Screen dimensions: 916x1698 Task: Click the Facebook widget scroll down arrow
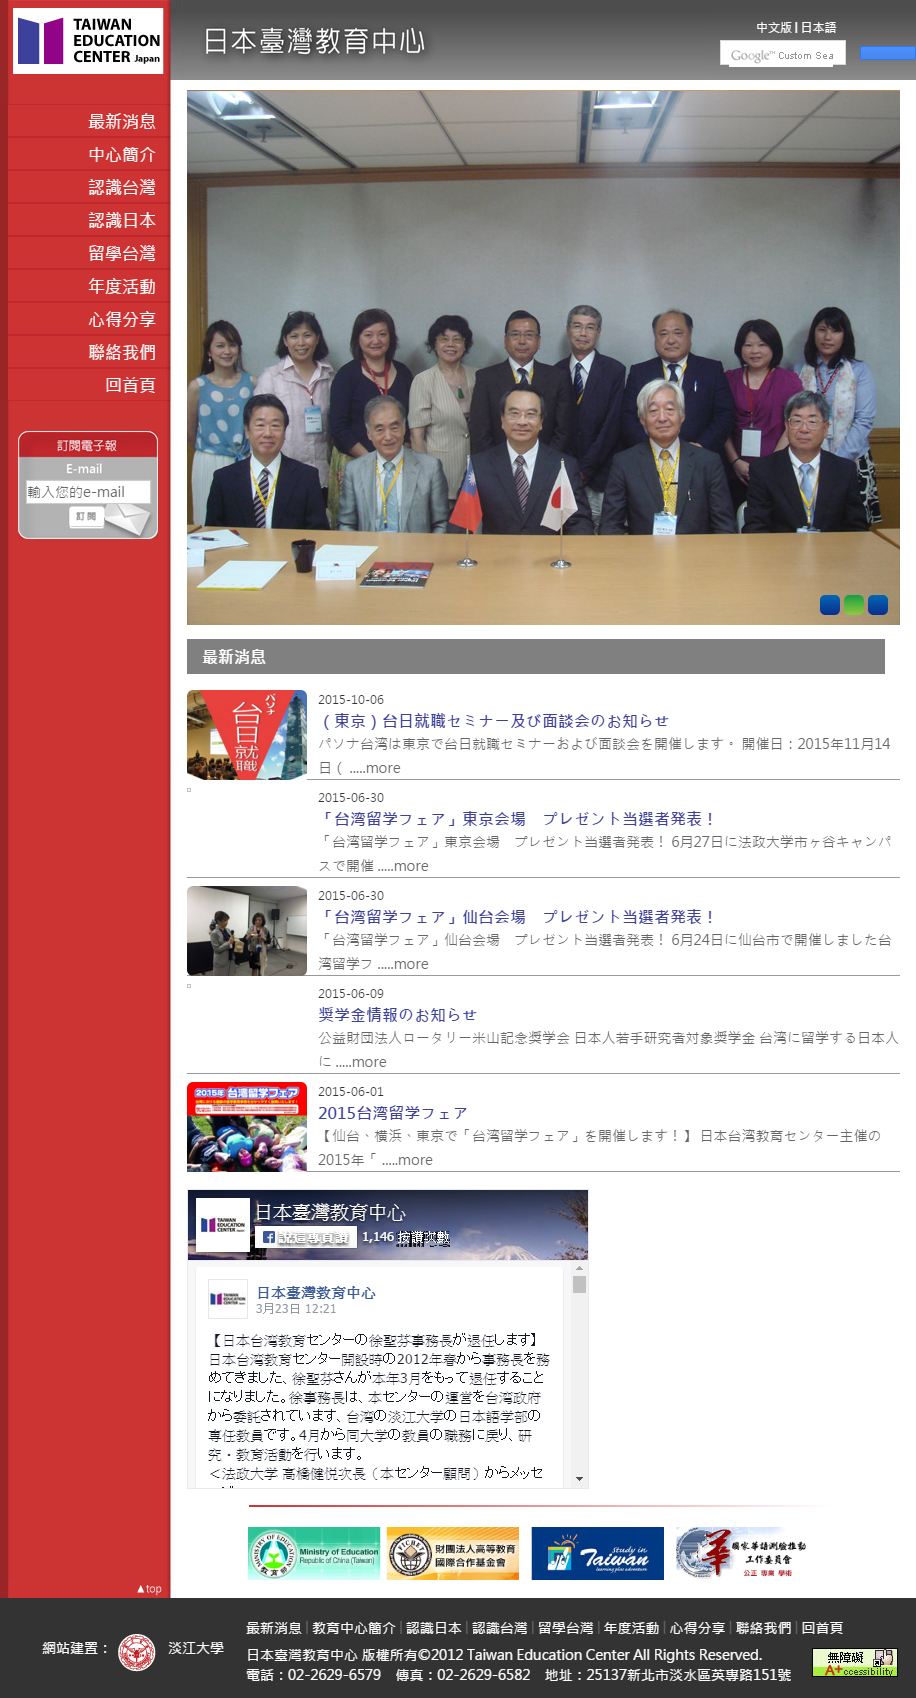(579, 1478)
